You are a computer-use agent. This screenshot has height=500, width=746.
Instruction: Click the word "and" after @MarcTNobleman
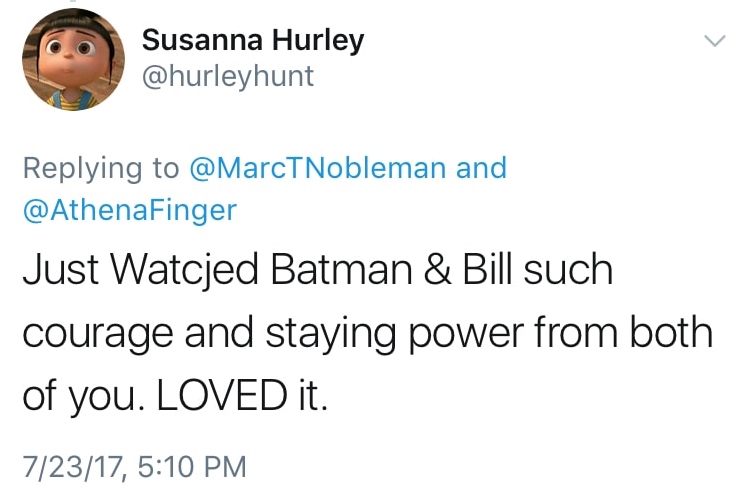click(x=481, y=168)
